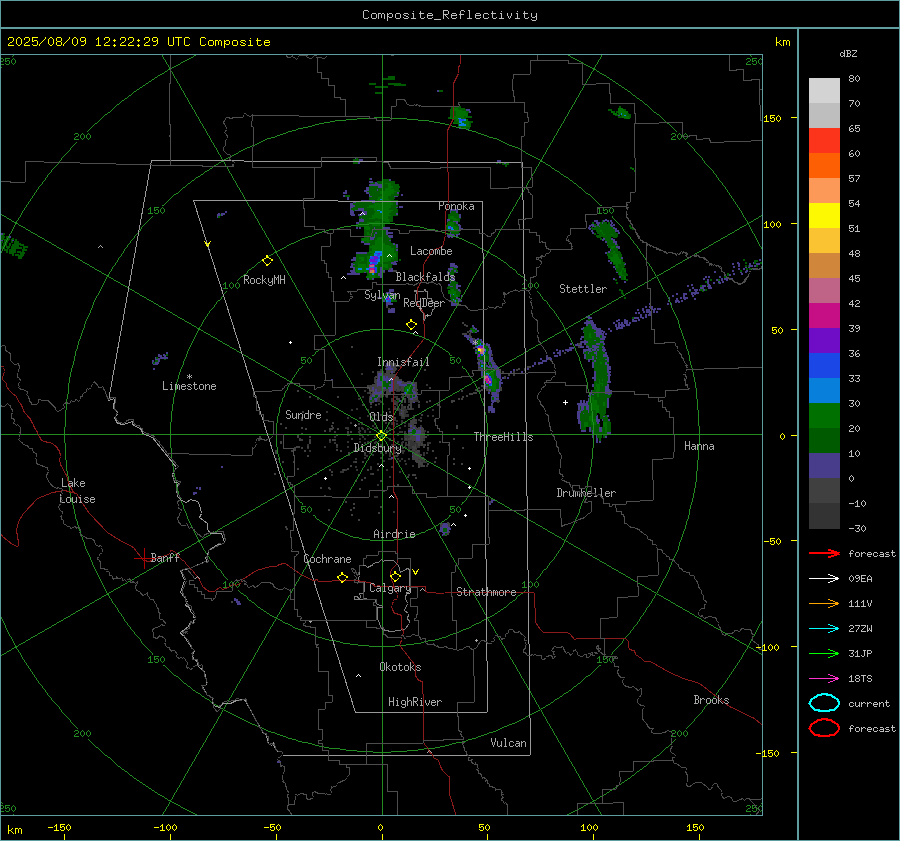
Task: Click the red forecast ellipse icon
Action: pyautogui.click(x=824, y=728)
